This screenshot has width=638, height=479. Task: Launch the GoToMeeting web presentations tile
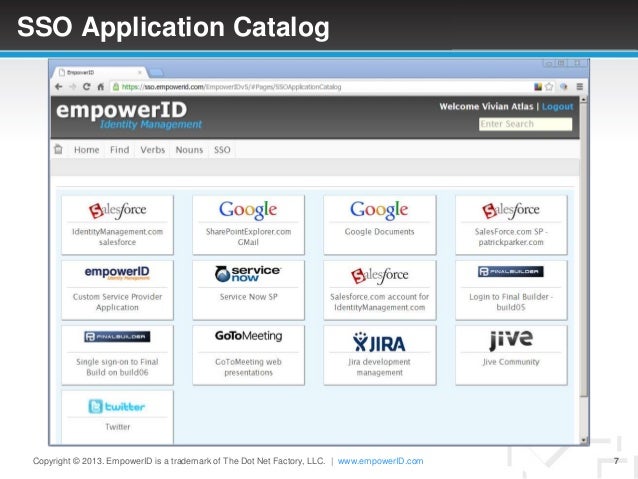248,355
